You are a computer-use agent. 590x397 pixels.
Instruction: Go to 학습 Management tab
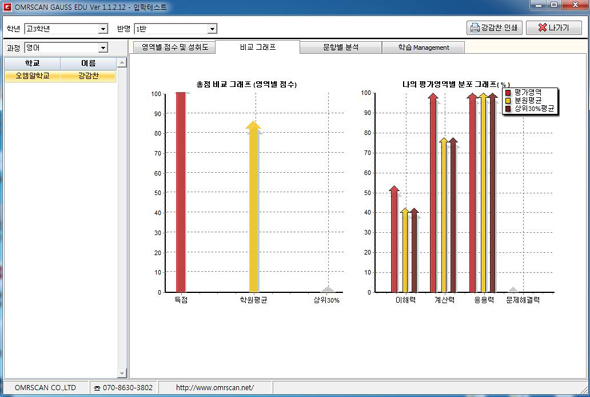(423, 47)
